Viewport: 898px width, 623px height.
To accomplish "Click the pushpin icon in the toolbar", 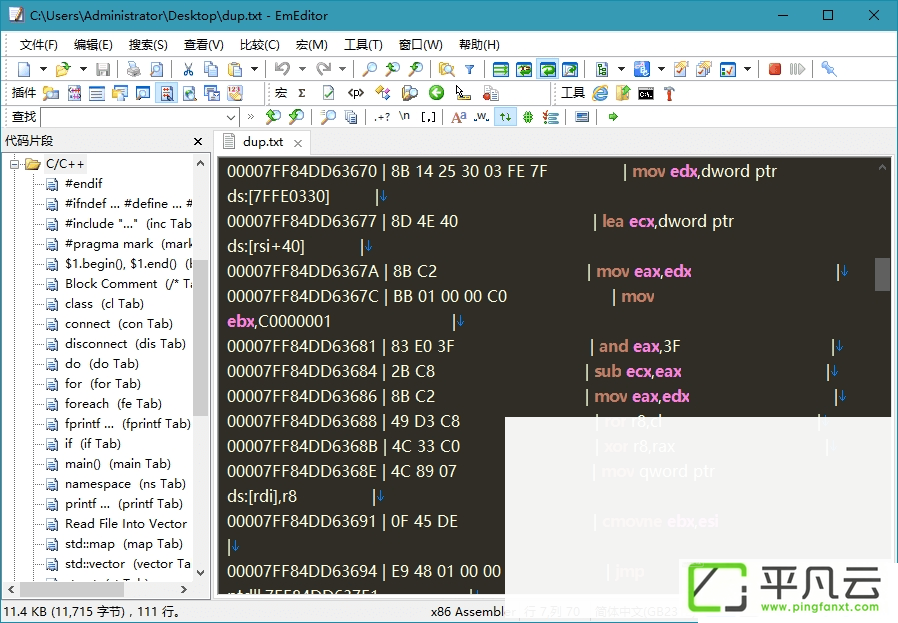I will tap(828, 69).
